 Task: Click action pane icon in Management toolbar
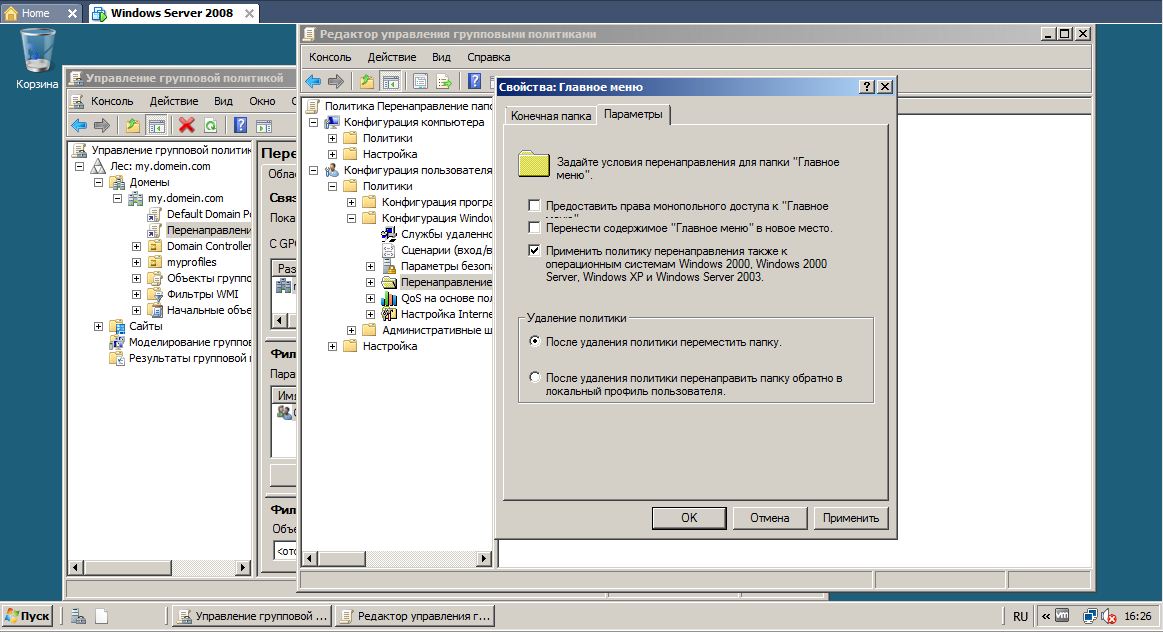(x=264, y=125)
